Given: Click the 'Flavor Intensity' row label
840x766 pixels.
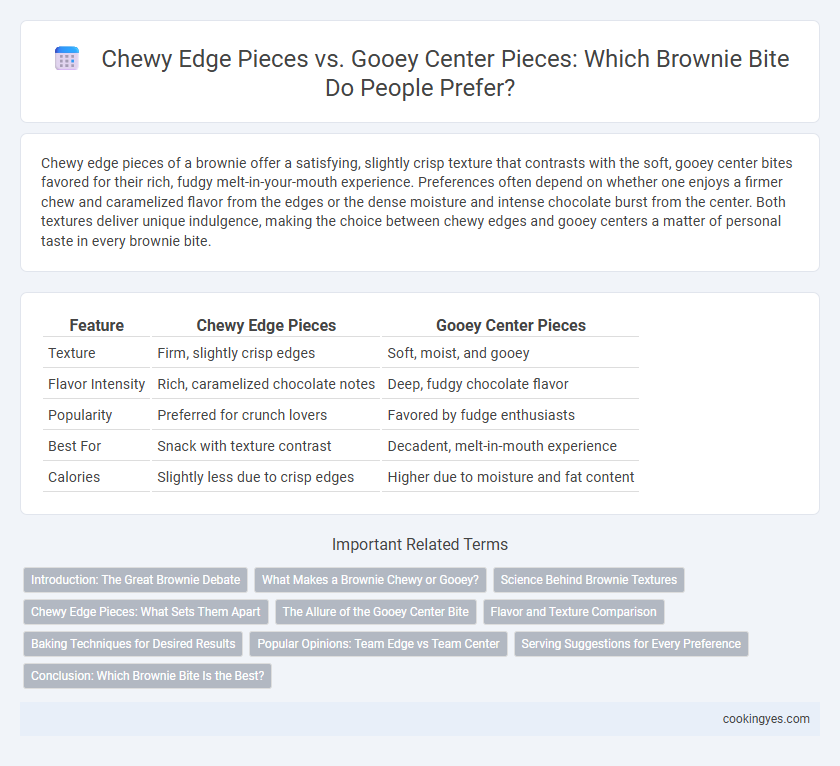Looking at the screenshot, I should pos(96,385).
